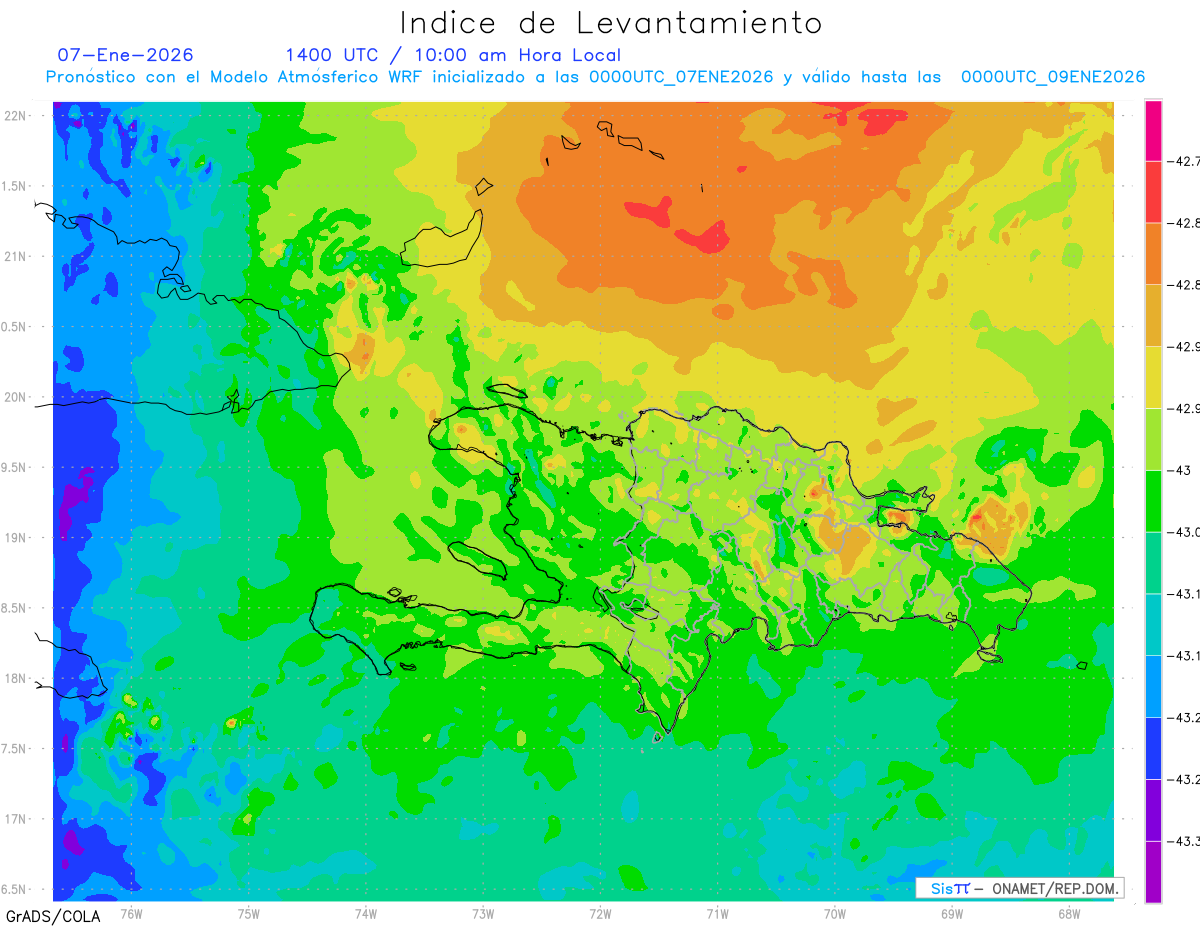Select the "0000UTC_09ENE2026" valid-until timestamp
The width and height of the screenshot is (1200, 927).
click(x=1053, y=77)
